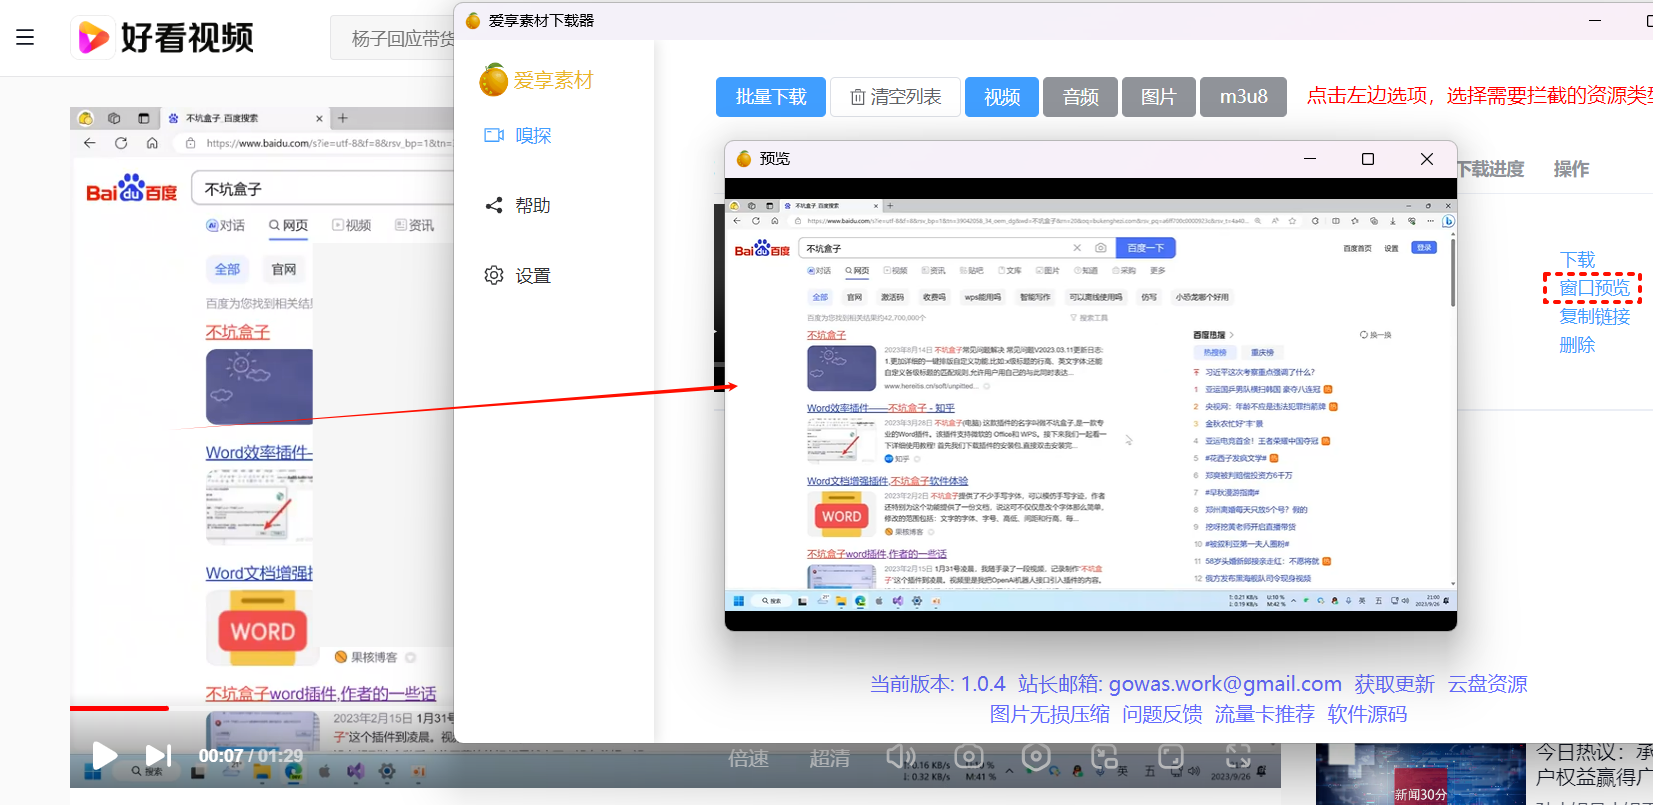
Task: Open the 超清 quality selector
Action: [829, 758]
